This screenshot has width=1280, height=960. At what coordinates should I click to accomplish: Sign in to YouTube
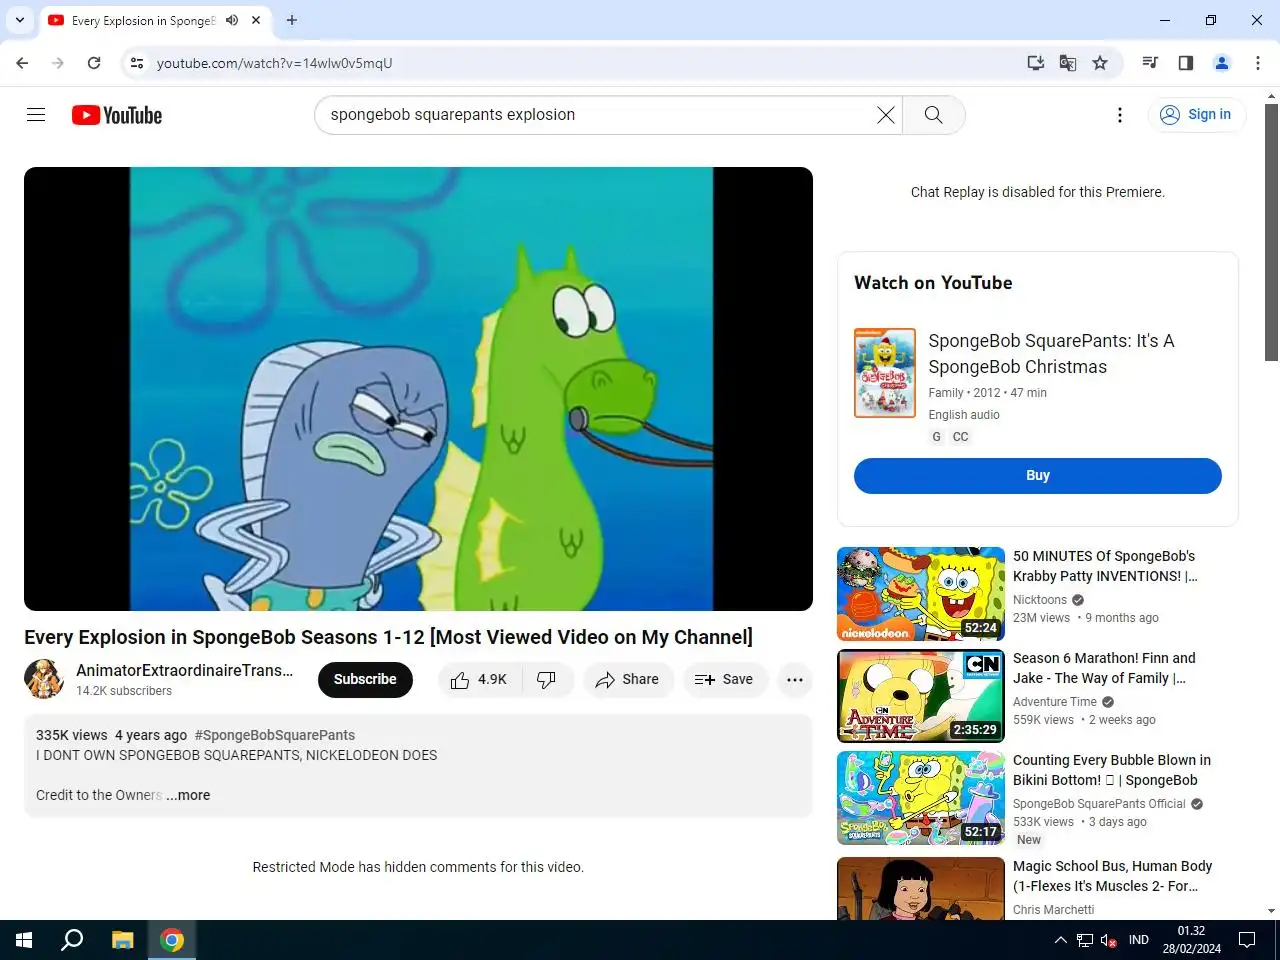click(x=1196, y=115)
